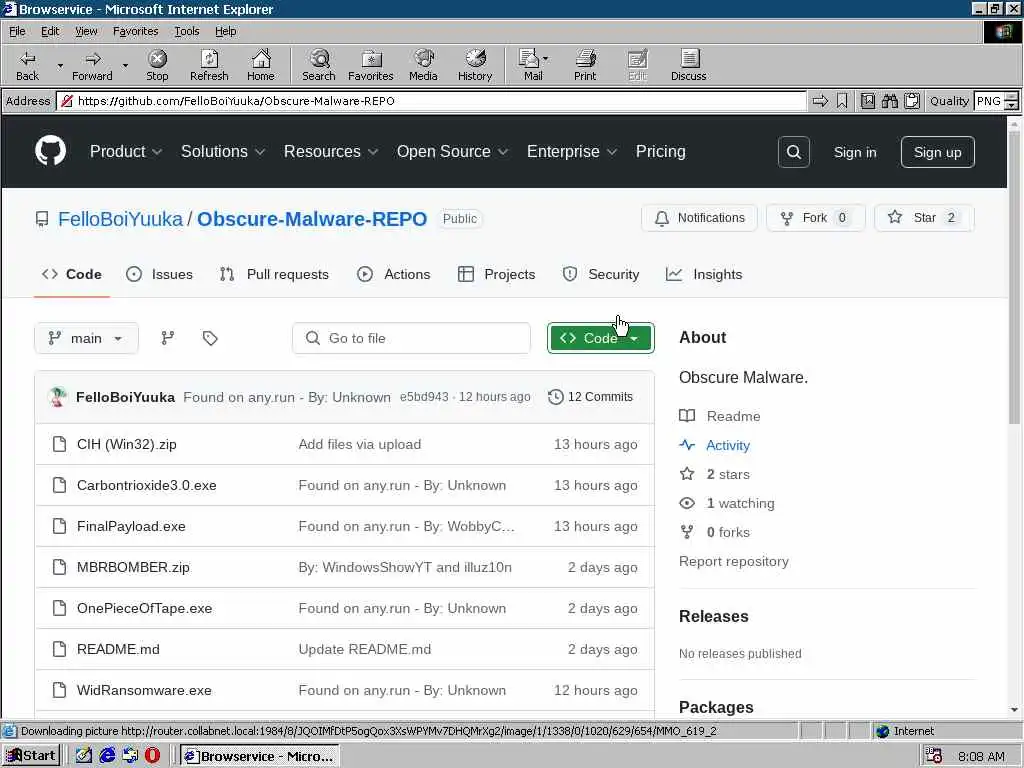Click the Discuss toolbar button
The width and height of the screenshot is (1024, 768).
click(x=688, y=65)
